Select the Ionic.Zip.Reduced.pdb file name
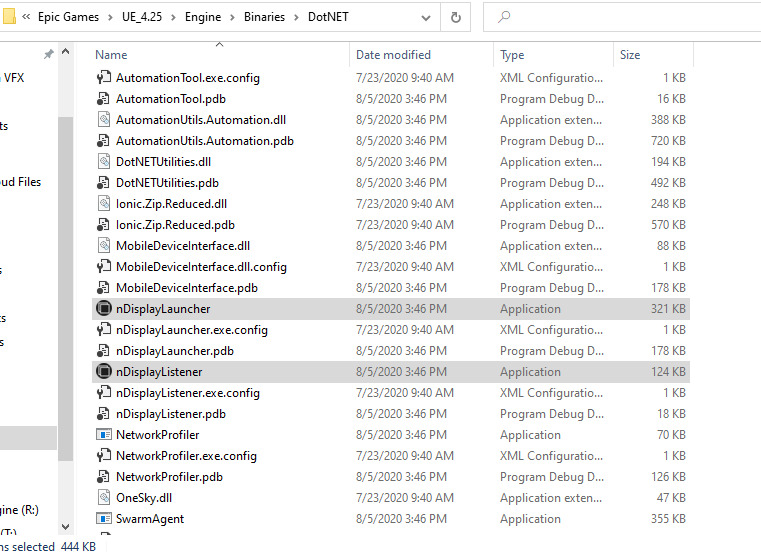The height and width of the screenshot is (558, 761). (175, 225)
